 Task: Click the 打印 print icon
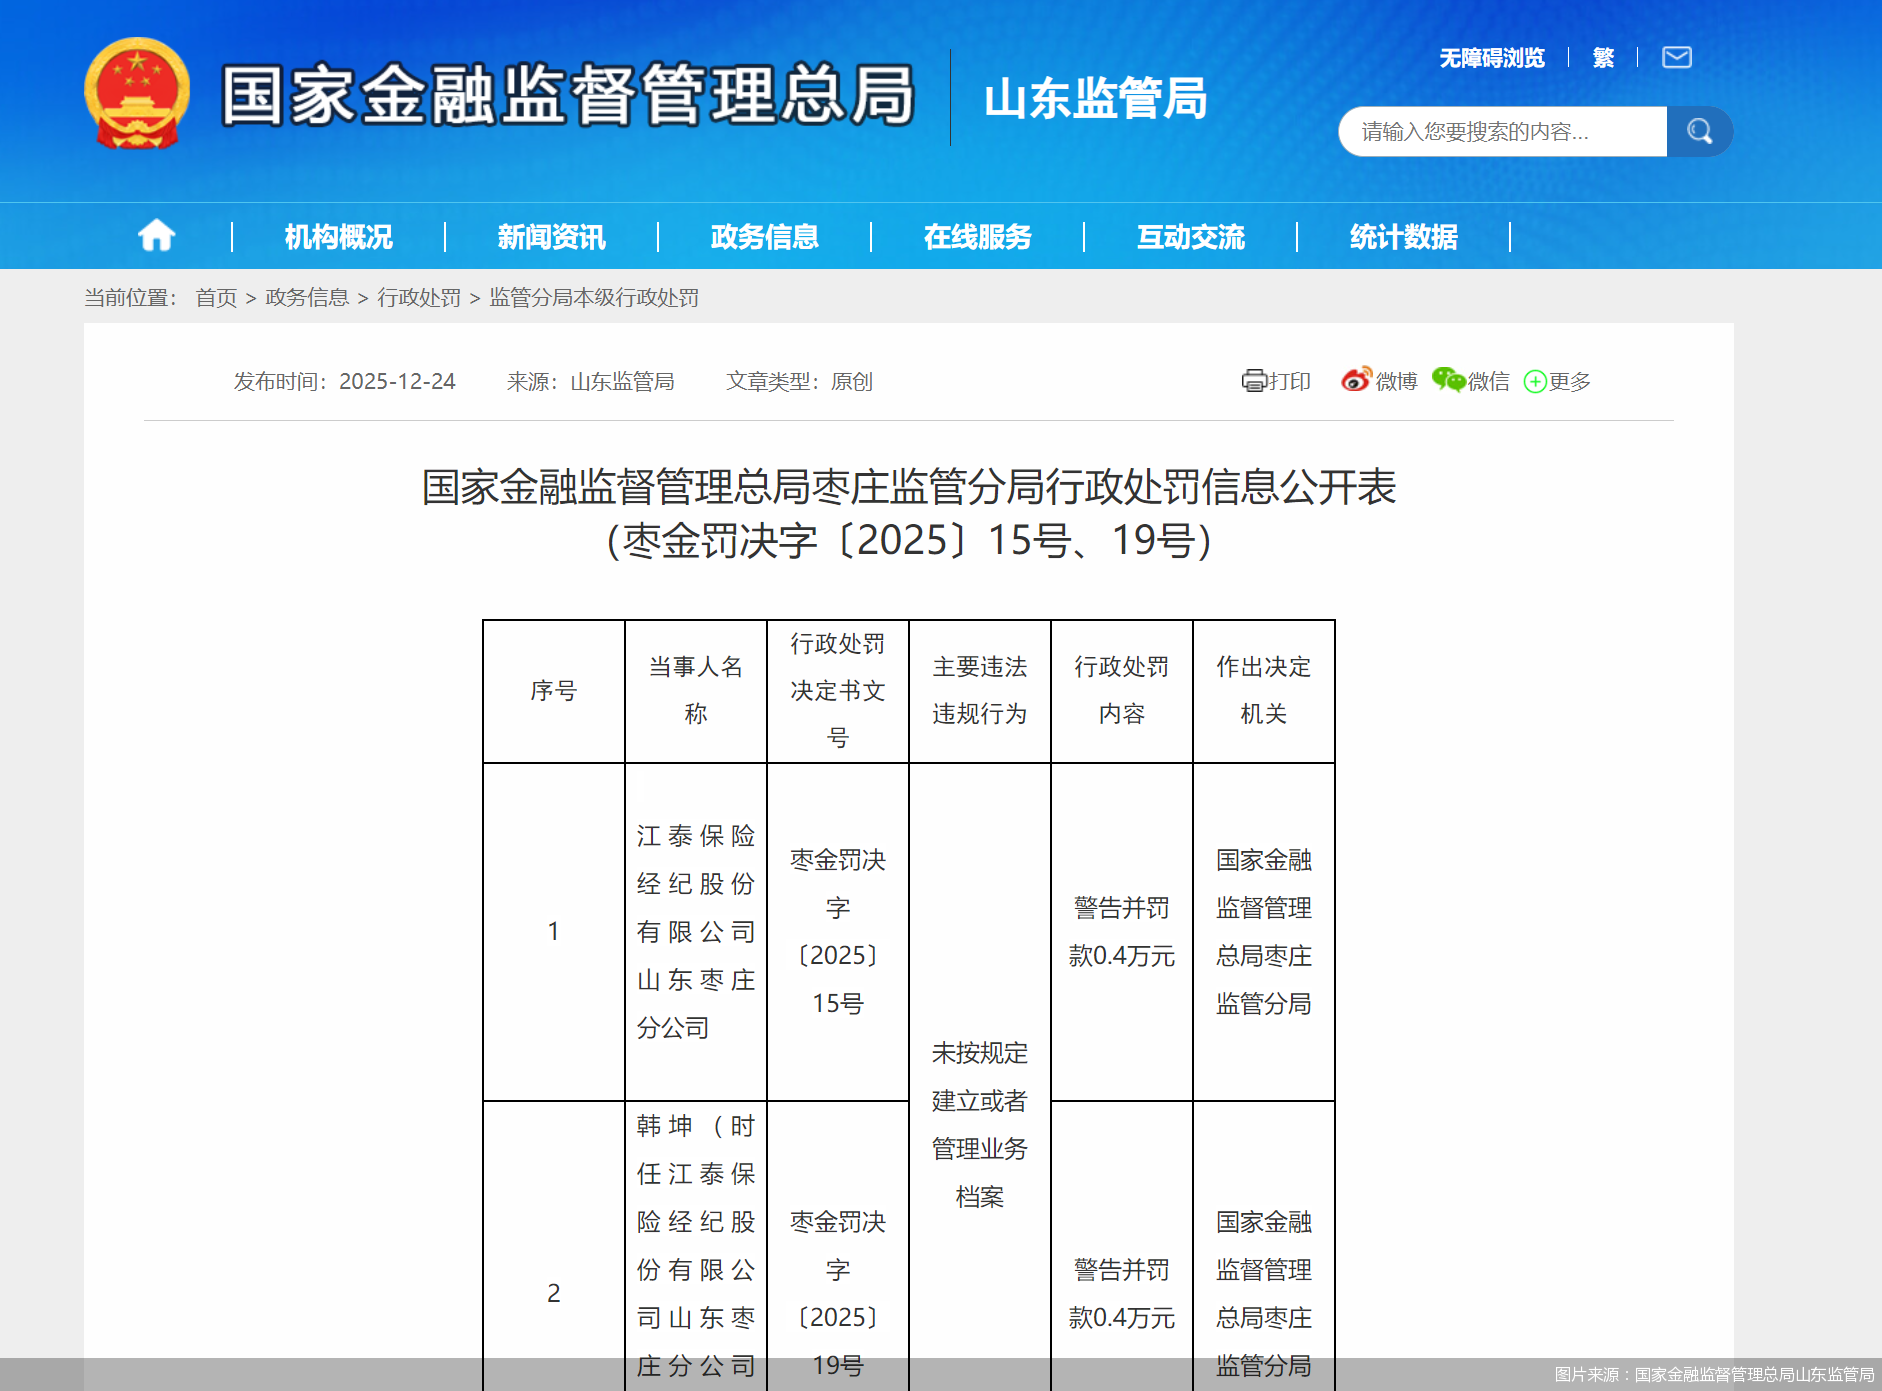click(1276, 381)
